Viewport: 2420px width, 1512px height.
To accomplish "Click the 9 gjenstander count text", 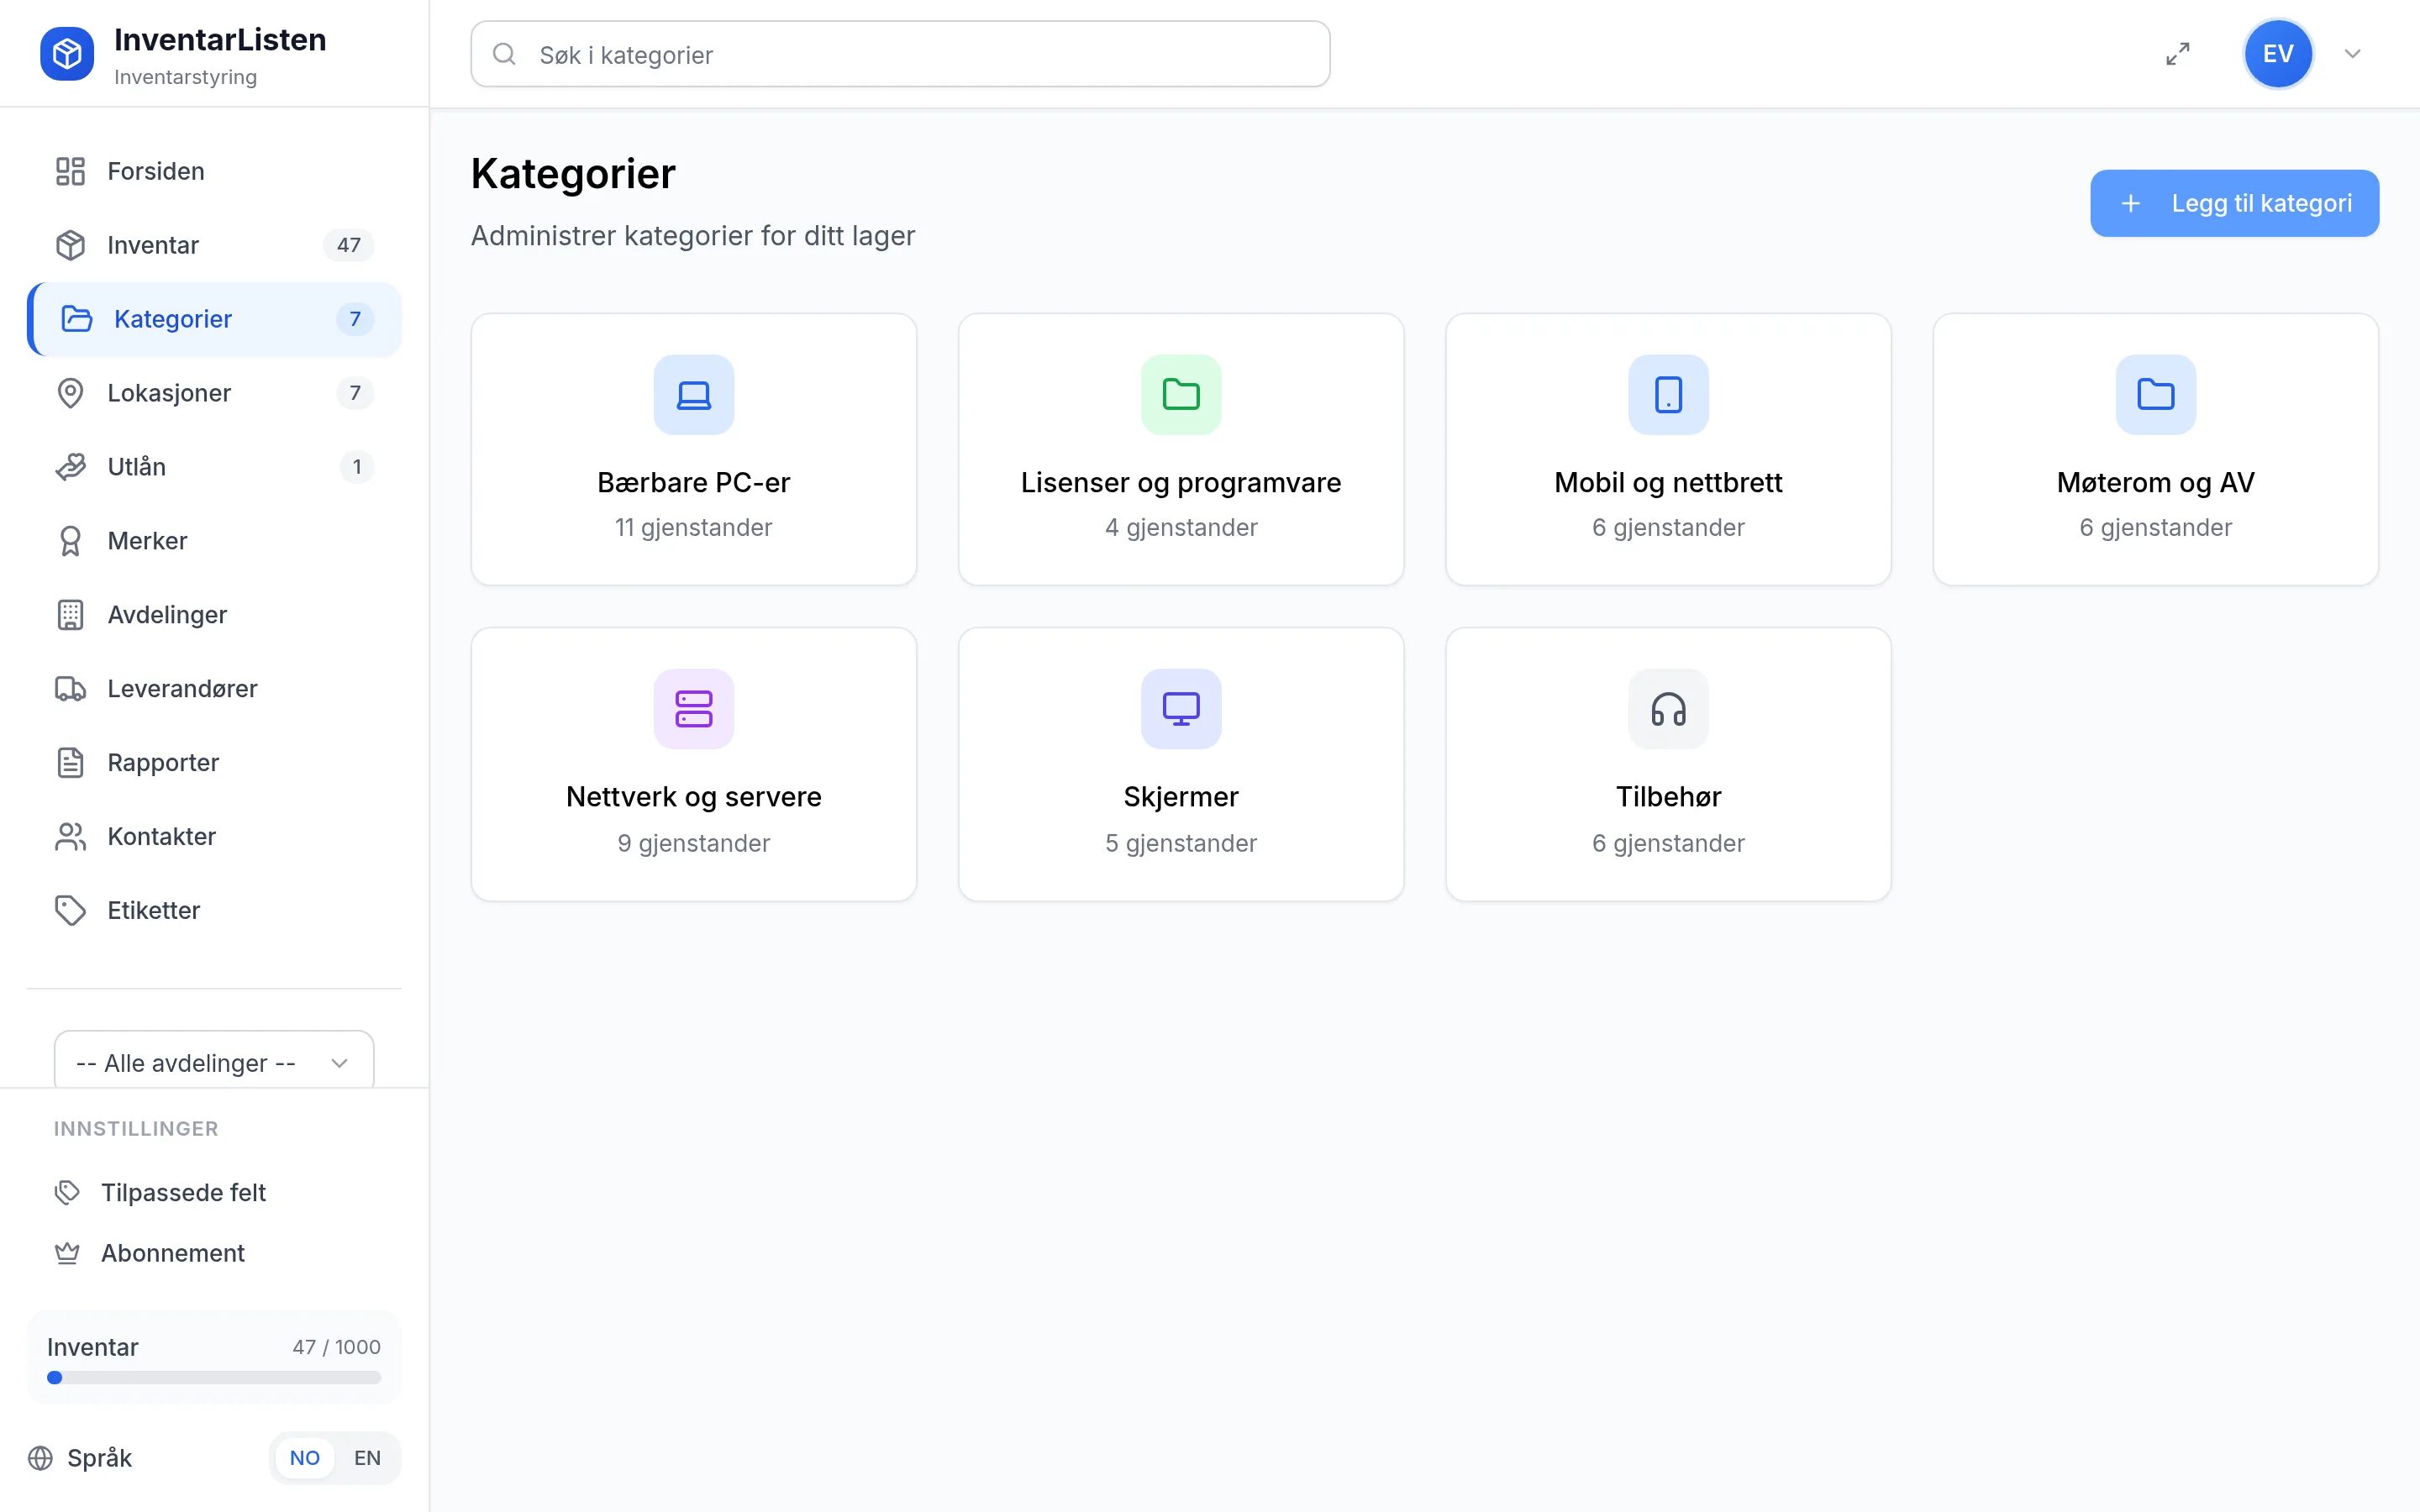I will click(694, 843).
